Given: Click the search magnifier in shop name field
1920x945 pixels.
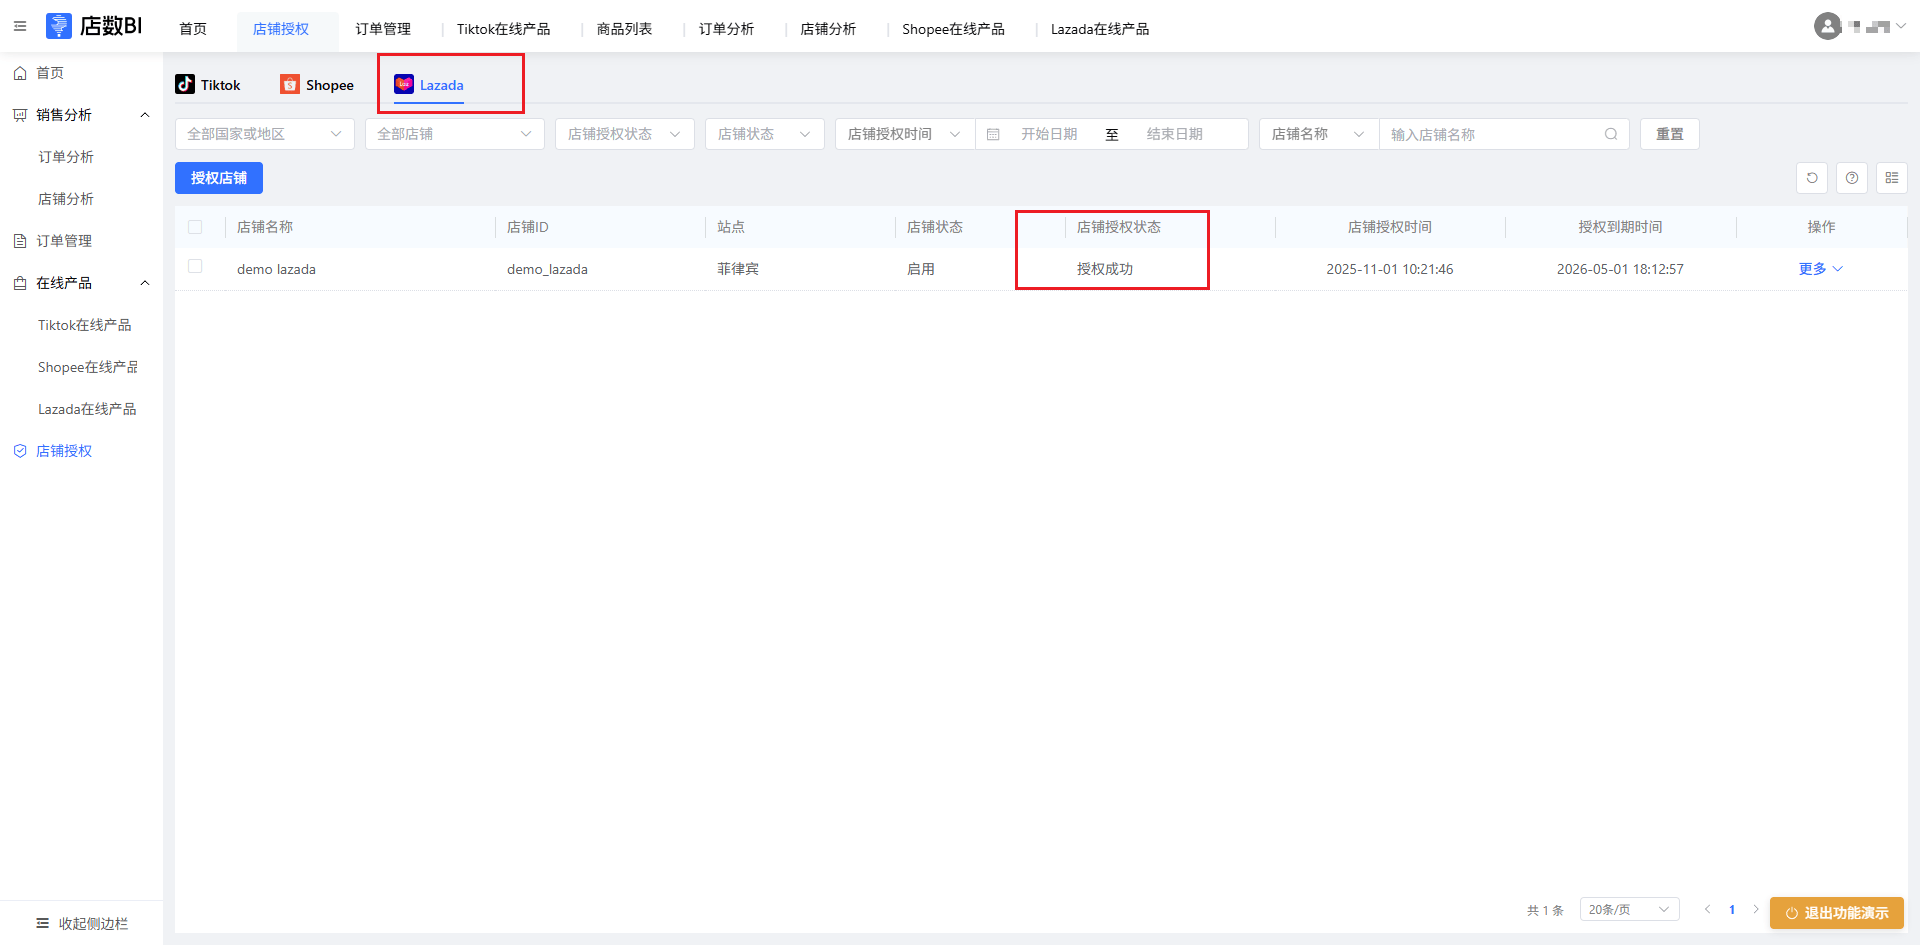Looking at the screenshot, I should click(1611, 134).
